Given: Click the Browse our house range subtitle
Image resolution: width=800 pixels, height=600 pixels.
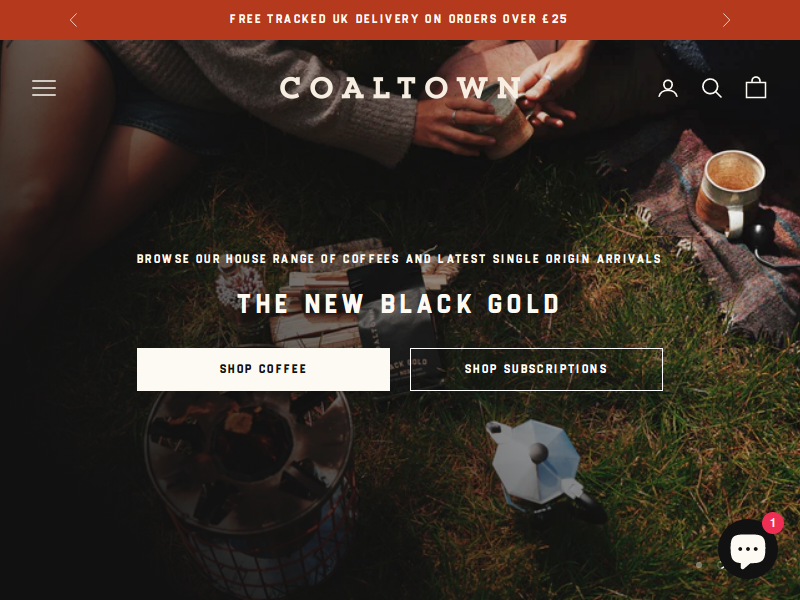Looking at the screenshot, I should [399, 259].
